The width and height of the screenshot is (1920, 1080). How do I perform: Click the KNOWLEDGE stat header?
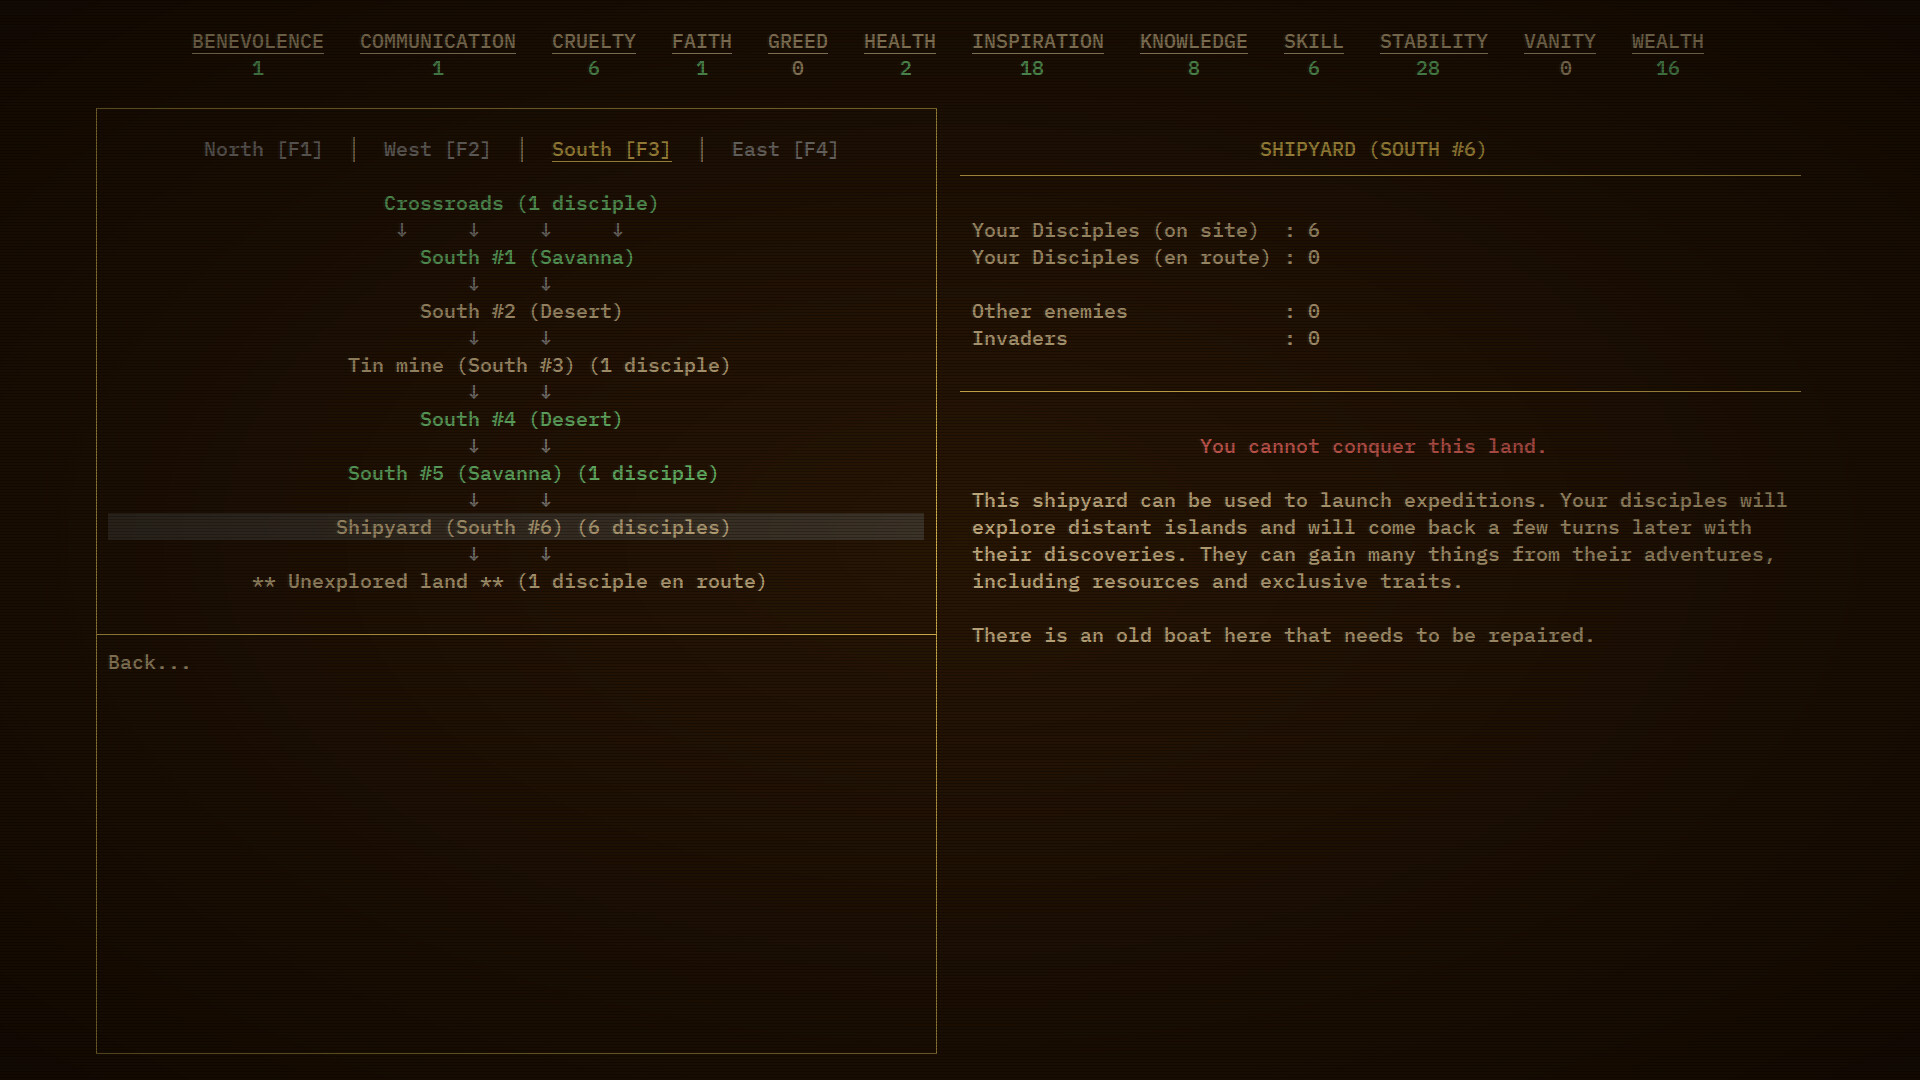1193,42
